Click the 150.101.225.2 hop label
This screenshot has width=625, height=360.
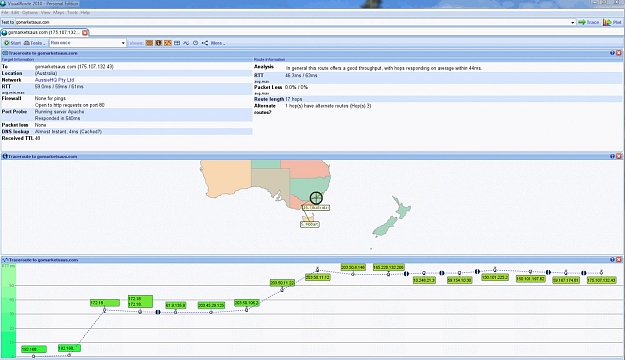click(x=495, y=277)
